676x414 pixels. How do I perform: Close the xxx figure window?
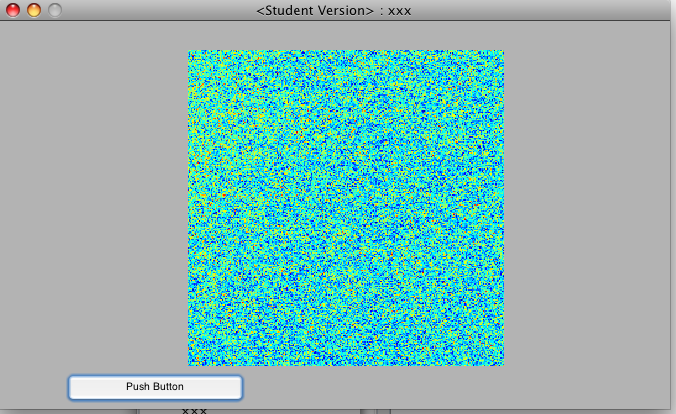coord(13,11)
